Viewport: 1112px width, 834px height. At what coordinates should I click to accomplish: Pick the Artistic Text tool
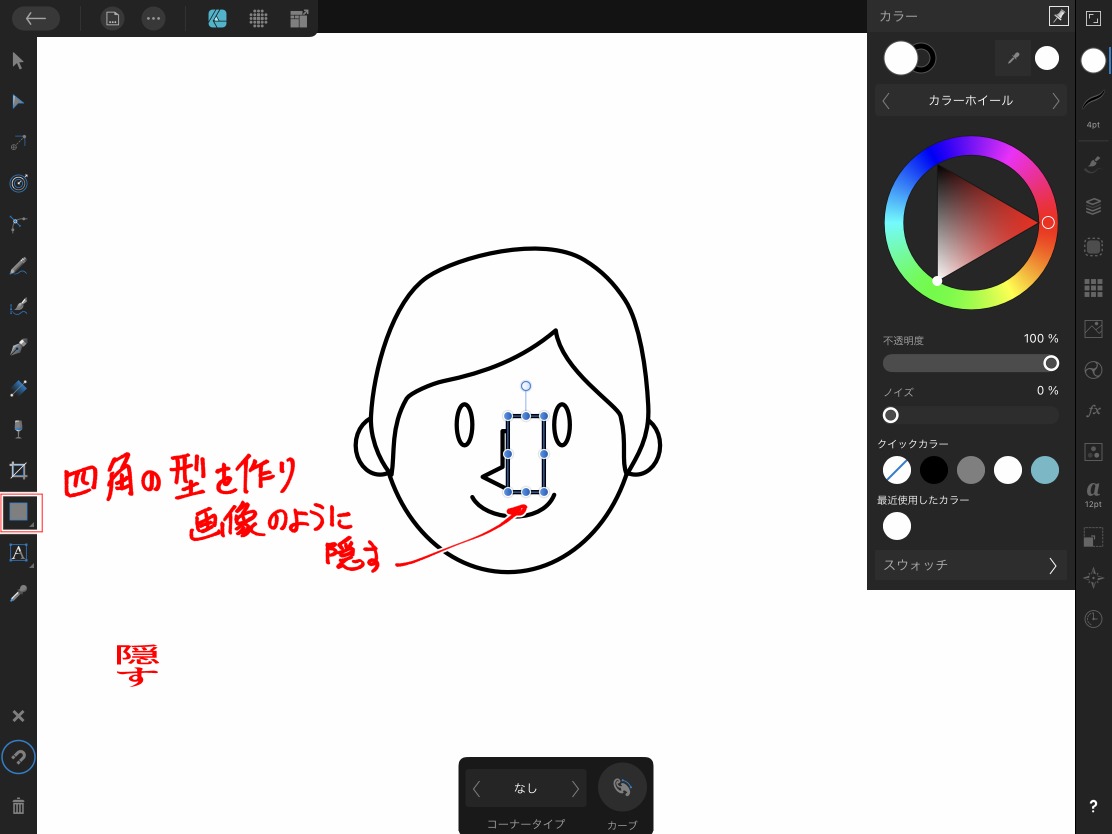pyautogui.click(x=18, y=553)
